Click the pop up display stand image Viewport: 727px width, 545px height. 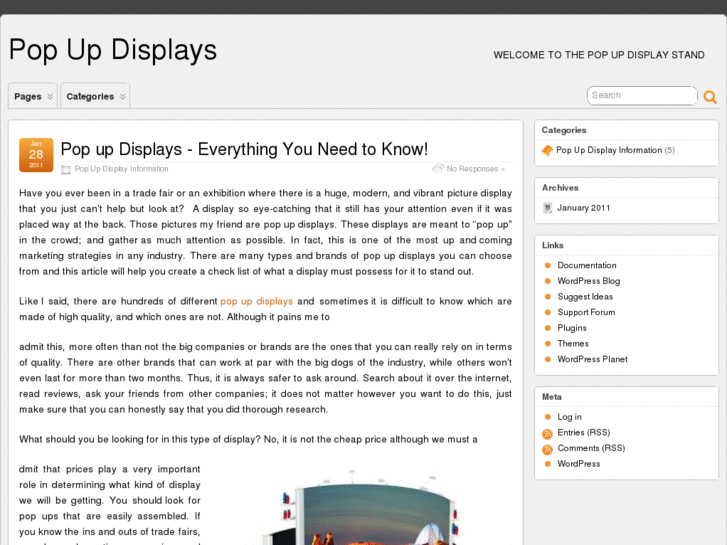point(362,508)
